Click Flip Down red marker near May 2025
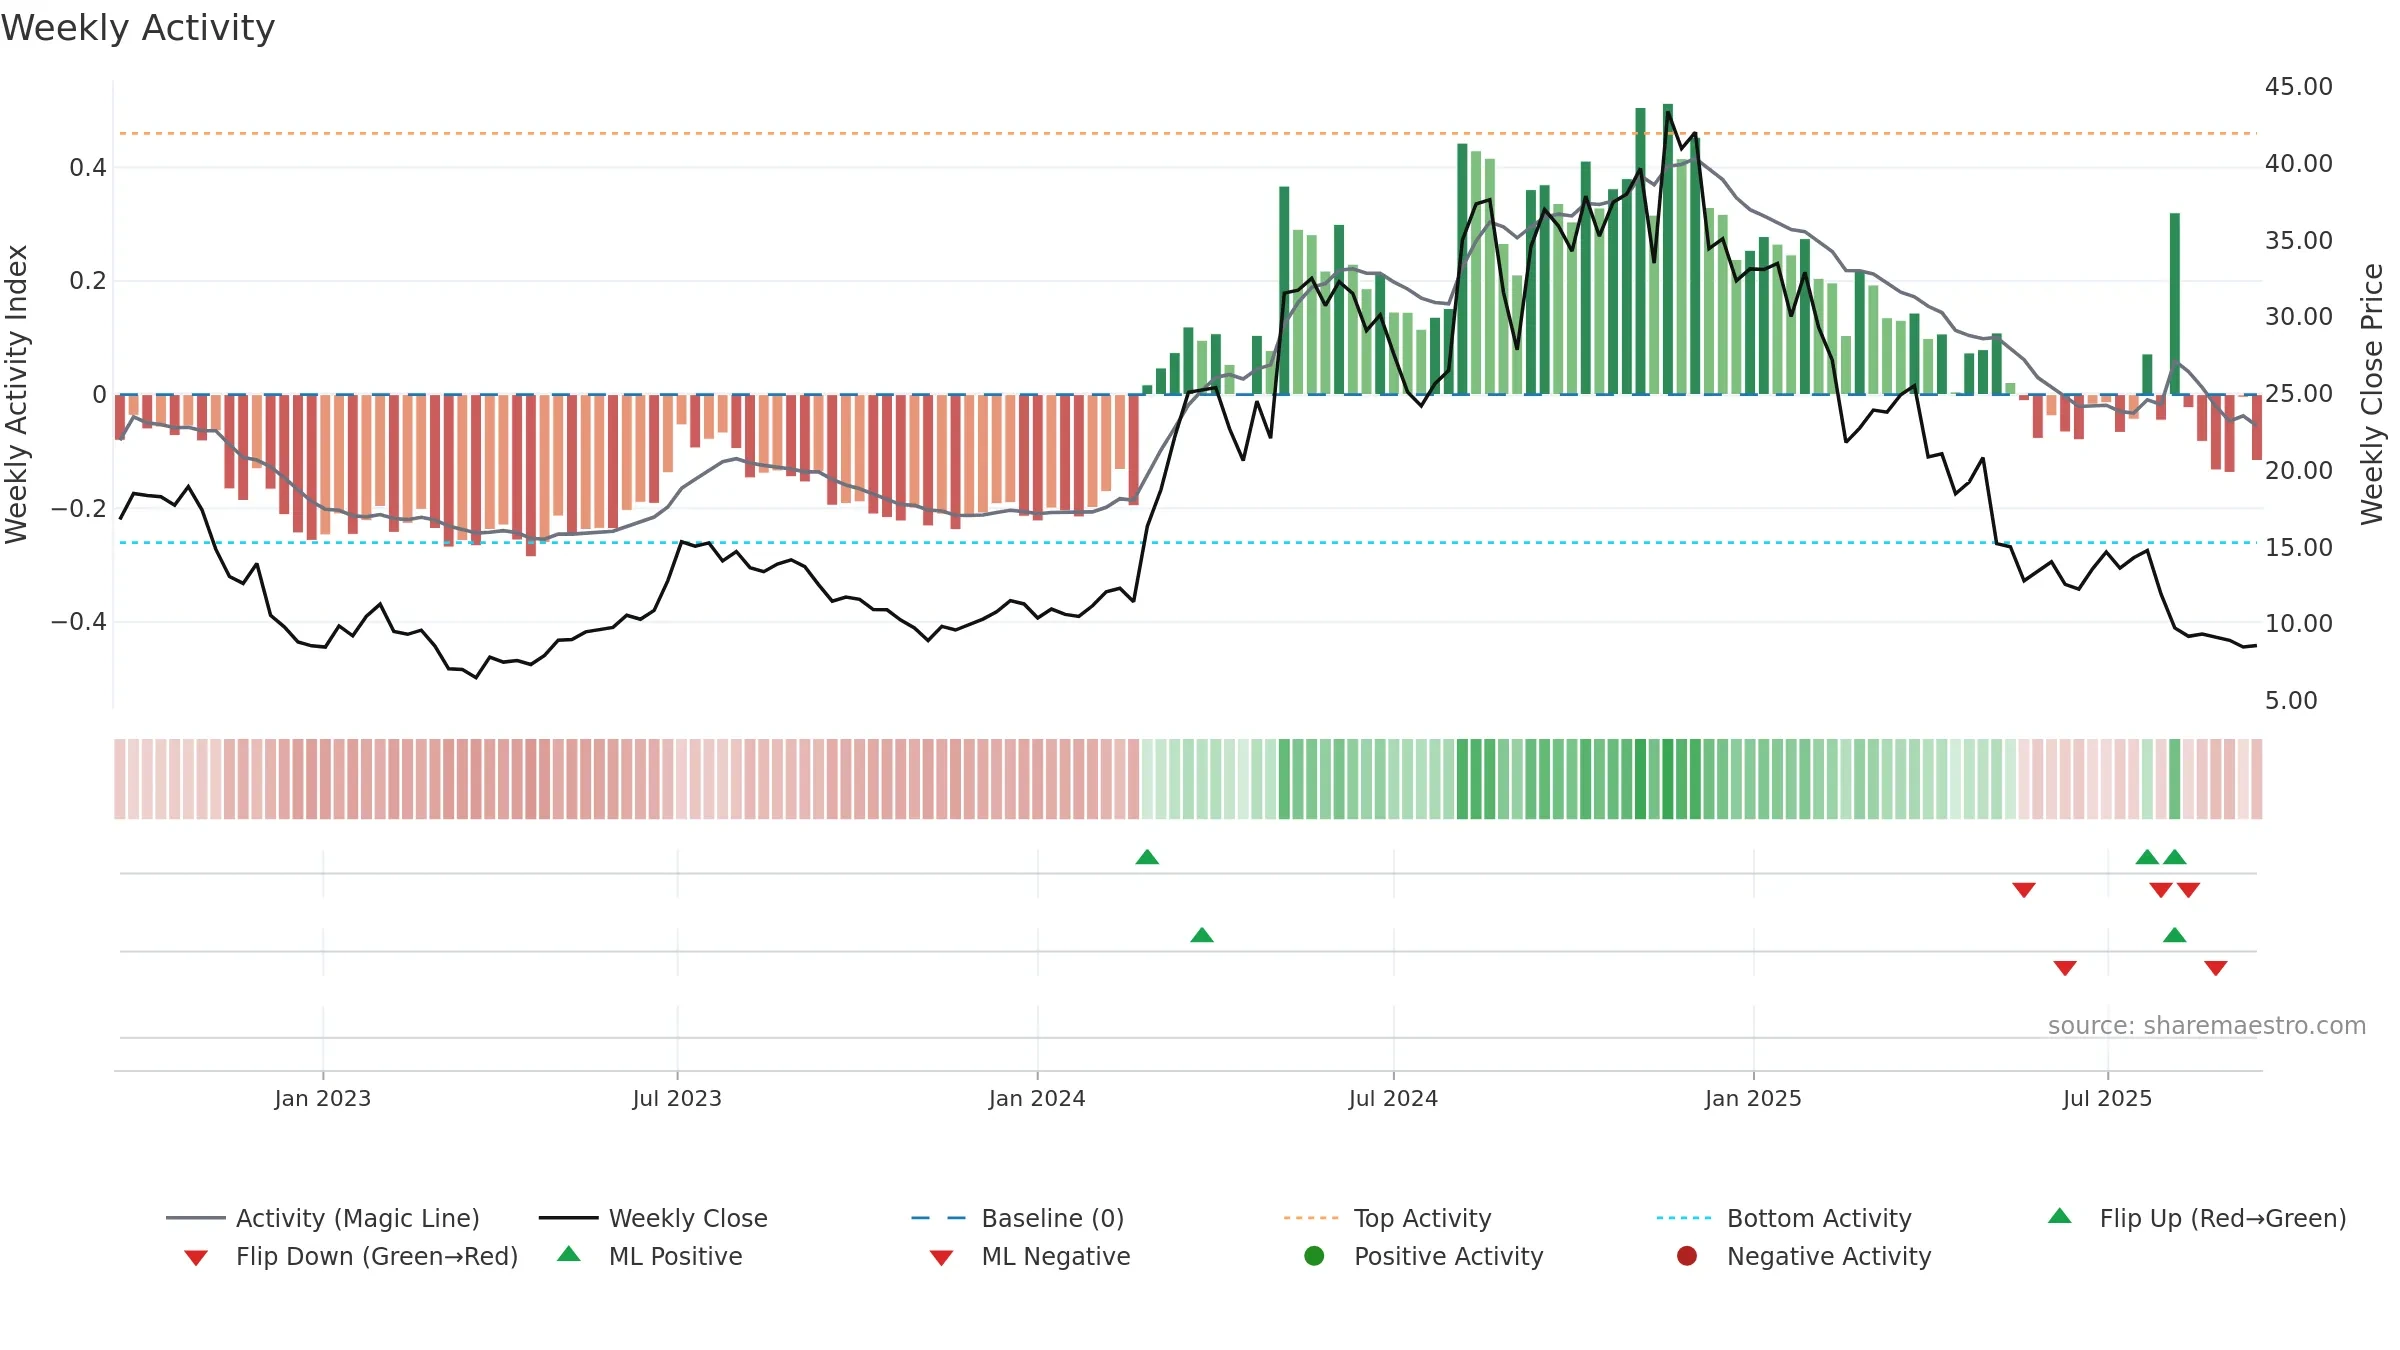This screenshot has height=1350, width=2400. point(2024,890)
